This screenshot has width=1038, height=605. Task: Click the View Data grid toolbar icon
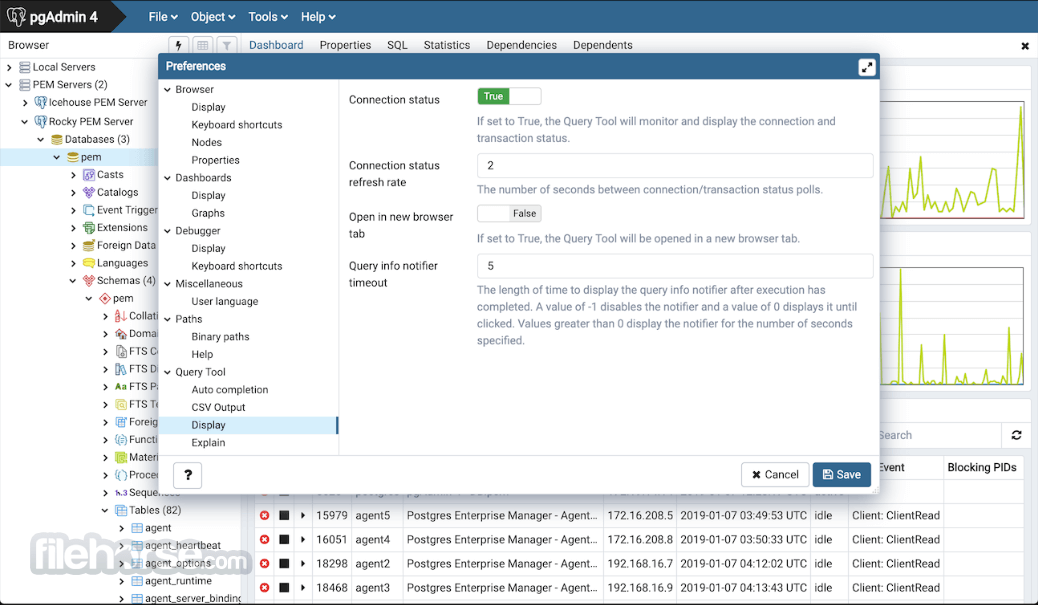pyautogui.click(x=203, y=45)
